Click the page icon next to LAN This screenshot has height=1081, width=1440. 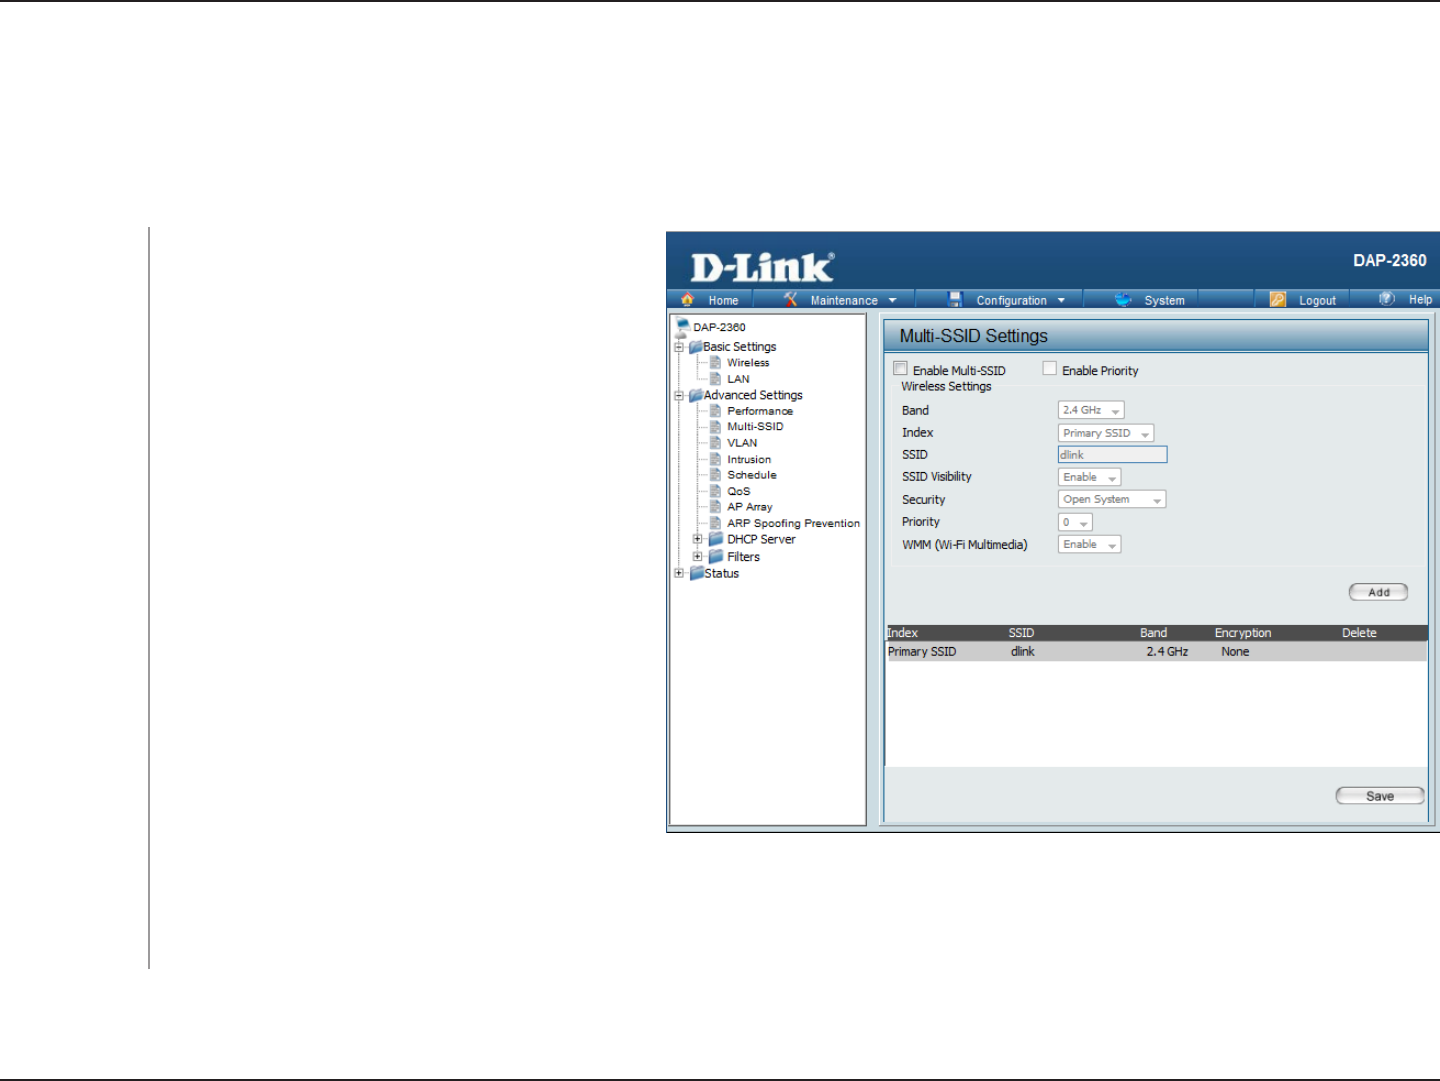click(x=715, y=379)
